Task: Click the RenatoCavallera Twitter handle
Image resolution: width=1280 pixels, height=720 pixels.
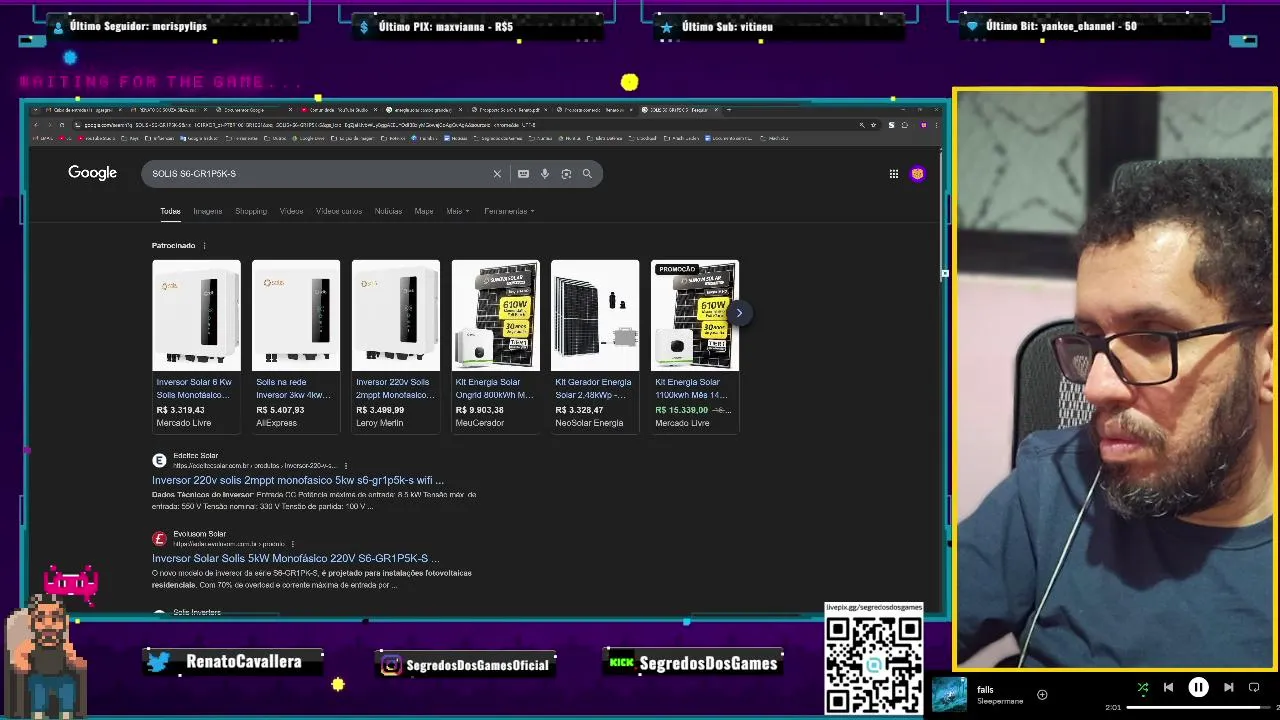Action: point(243,662)
